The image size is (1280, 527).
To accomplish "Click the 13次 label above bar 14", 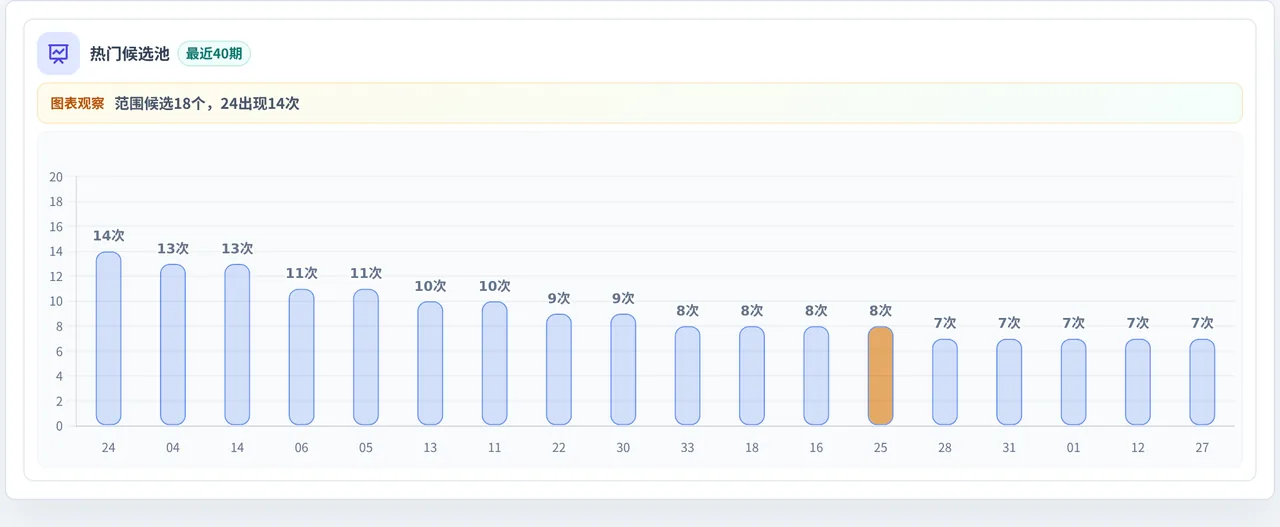I will 237,248.
